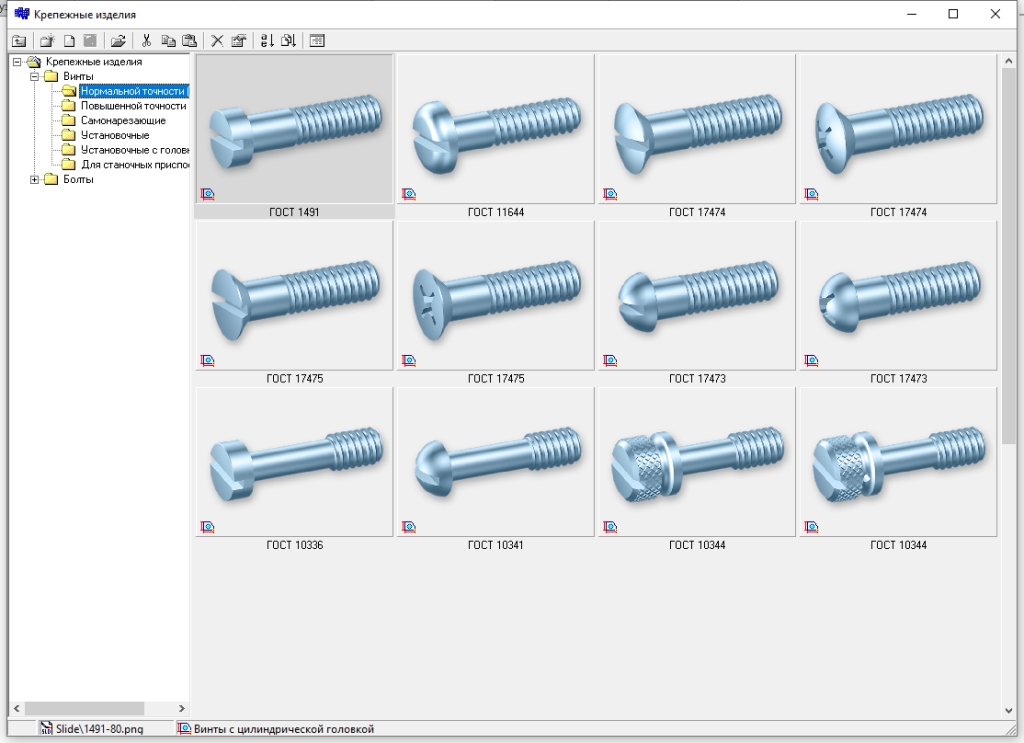Paste using the clipboard toolbar icon
This screenshot has height=743, width=1024.
[x=189, y=41]
